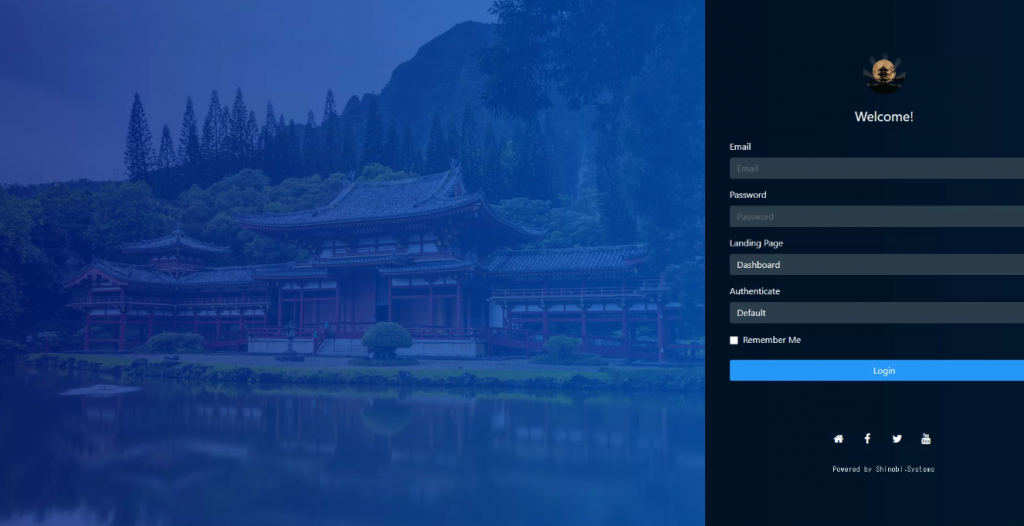Open the Facebook icon link
The width and height of the screenshot is (1024, 526).
click(867, 438)
